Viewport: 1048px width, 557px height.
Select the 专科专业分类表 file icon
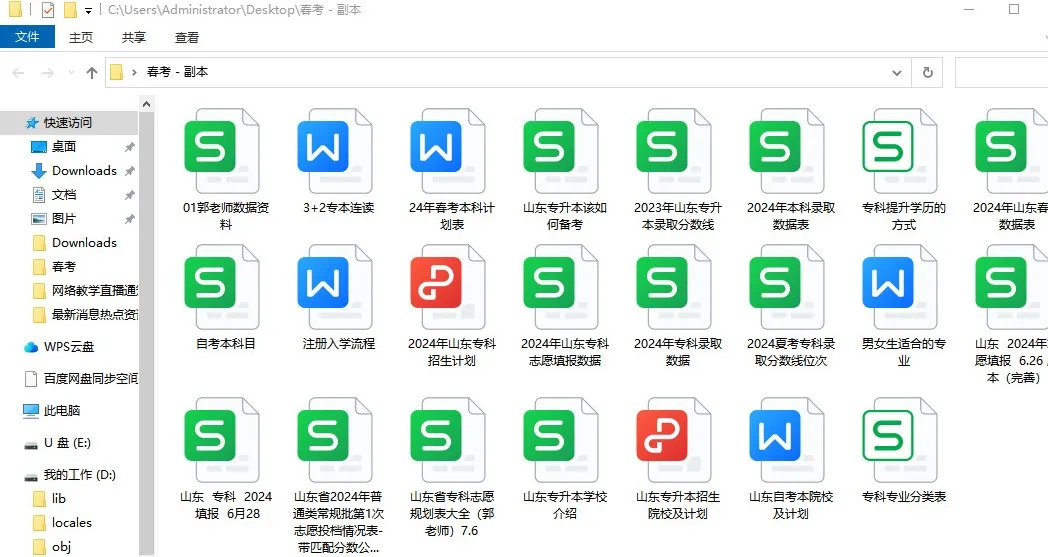[900, 440]
